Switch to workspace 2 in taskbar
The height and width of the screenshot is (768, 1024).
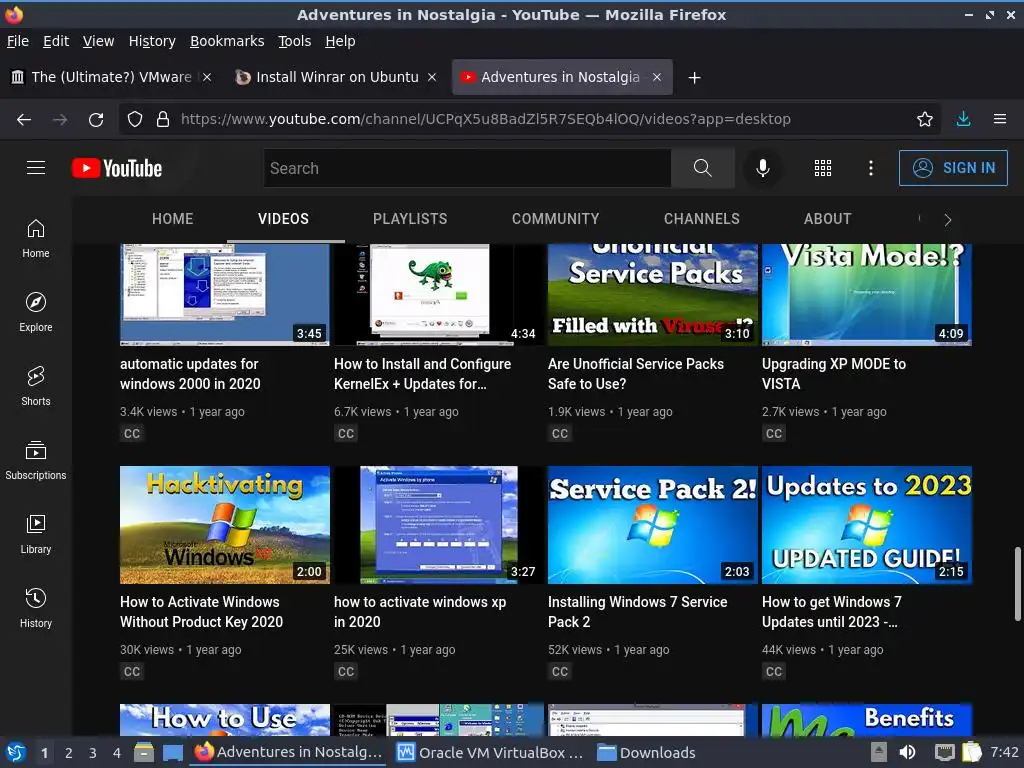[69, 753]
